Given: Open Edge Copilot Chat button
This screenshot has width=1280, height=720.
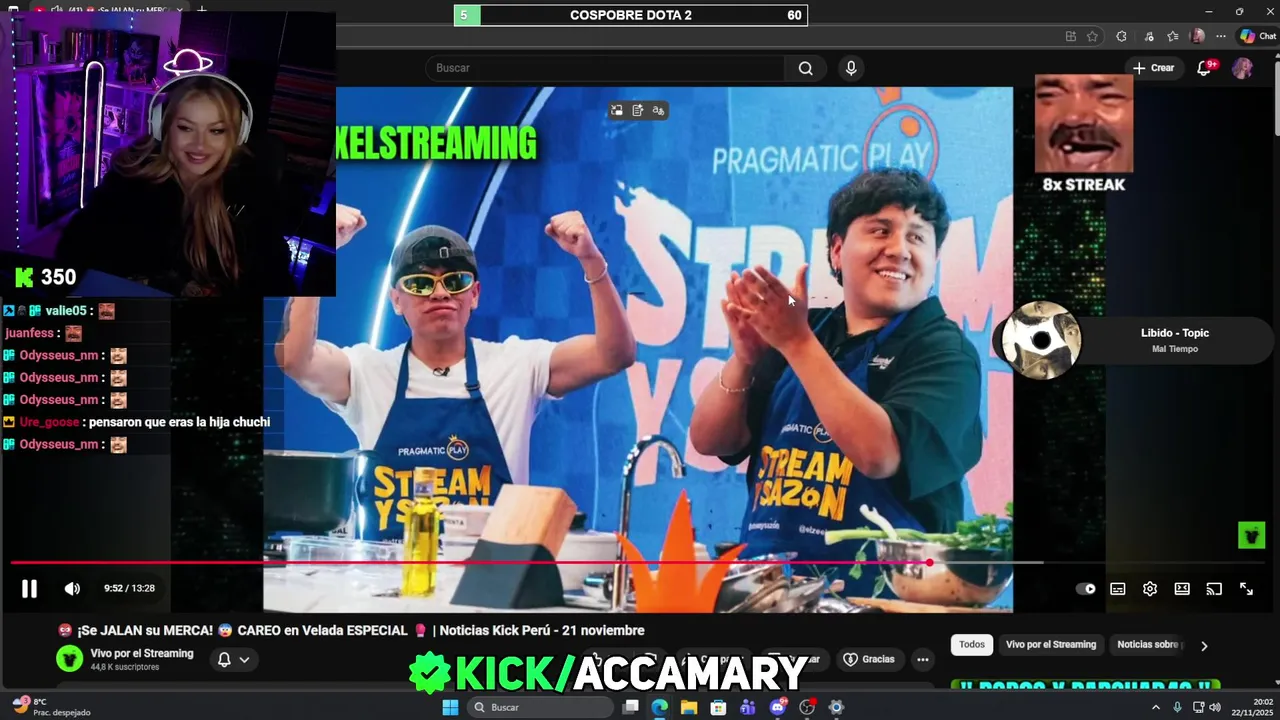Looking at the screenshot, I should pyautogui.click(x=1257, y=36).
